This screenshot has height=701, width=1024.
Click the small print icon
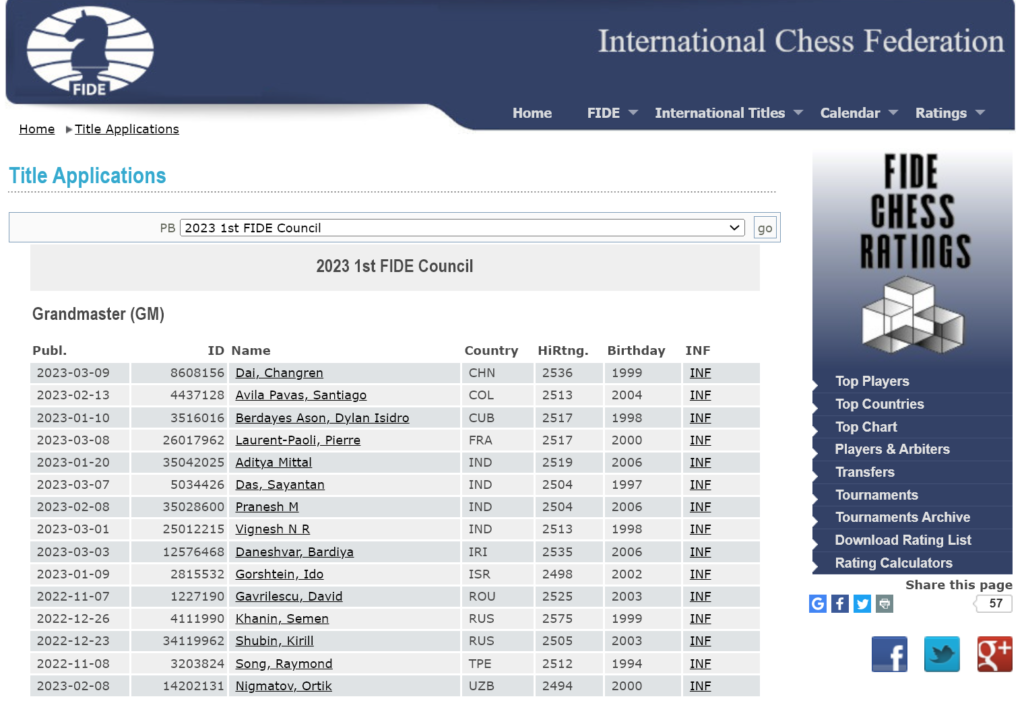(x=884, y=604)
